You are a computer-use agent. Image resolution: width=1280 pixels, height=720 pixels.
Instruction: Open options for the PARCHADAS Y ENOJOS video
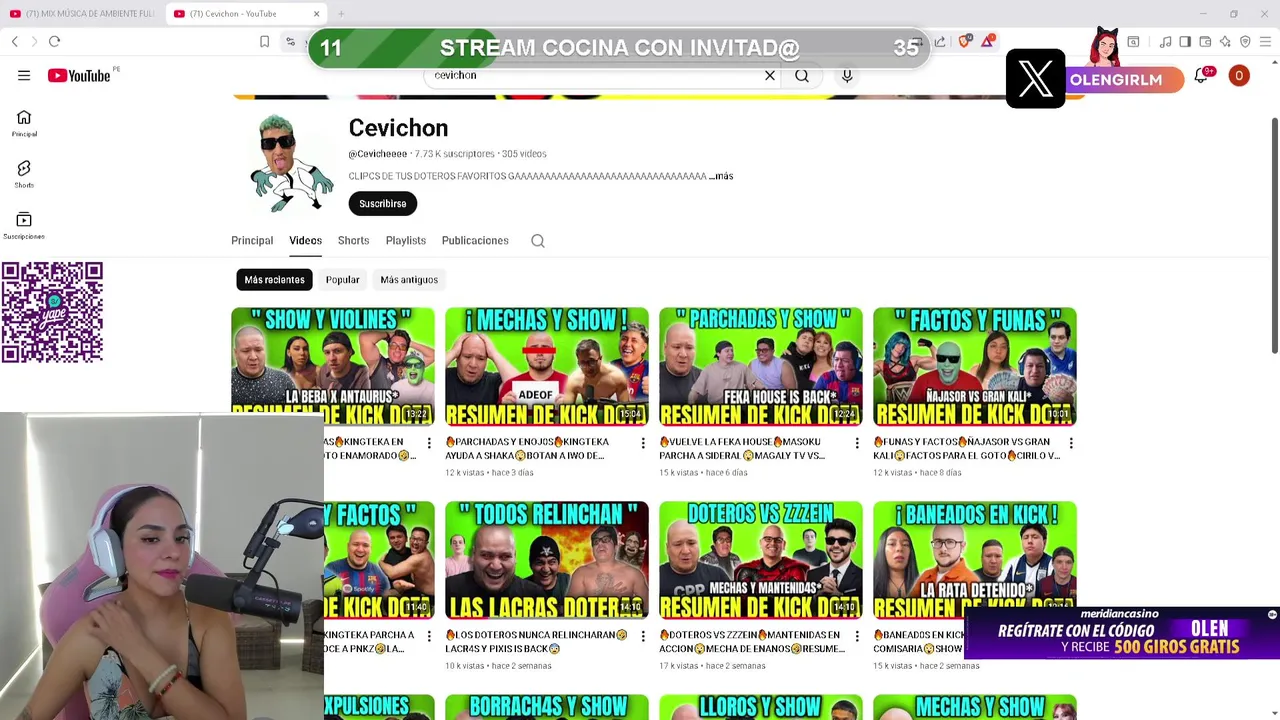(643, 443)
